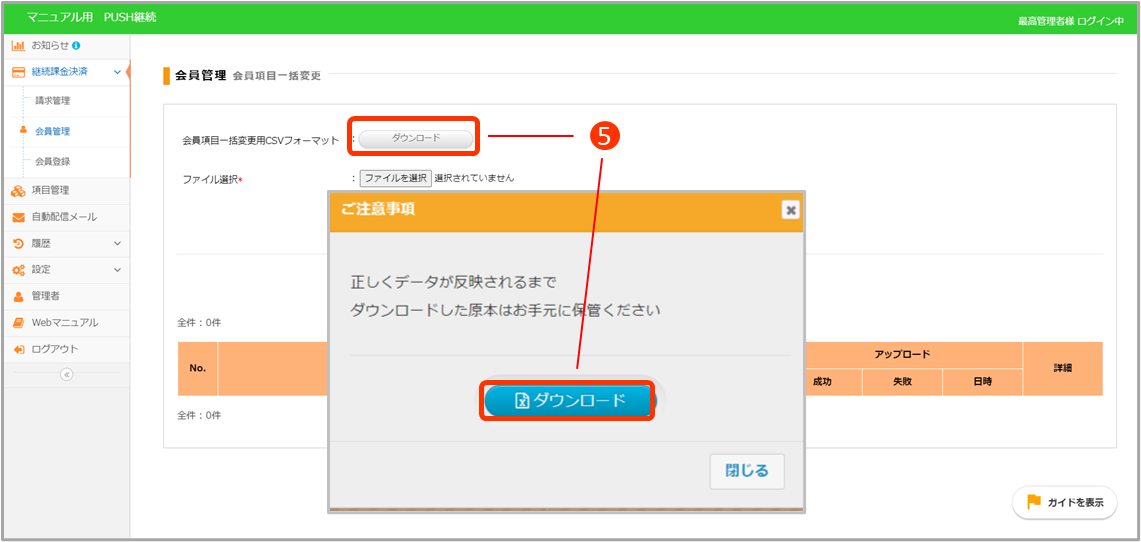
Task: Open 請求管理 in the sidebar
Action: pos(52,101)
